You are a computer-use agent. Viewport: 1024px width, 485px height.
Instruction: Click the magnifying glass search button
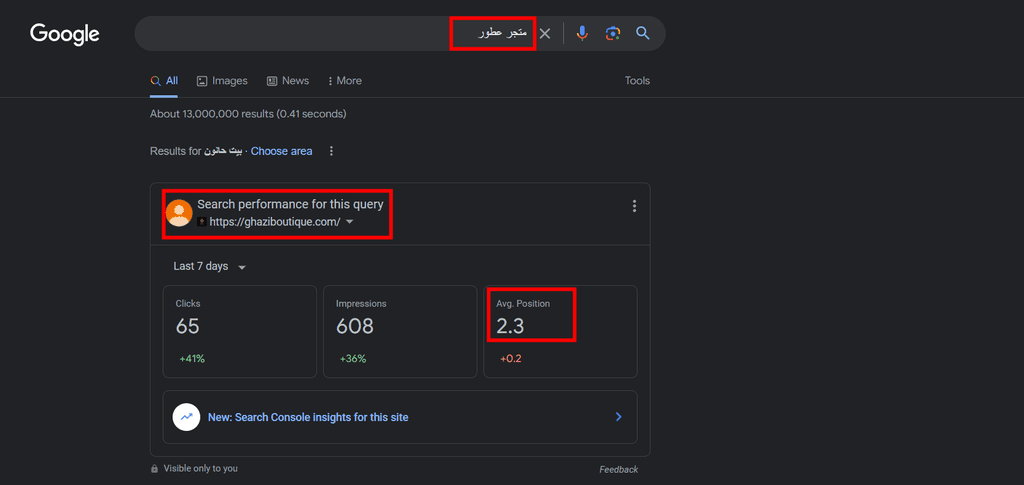click(x=643, y=33)
